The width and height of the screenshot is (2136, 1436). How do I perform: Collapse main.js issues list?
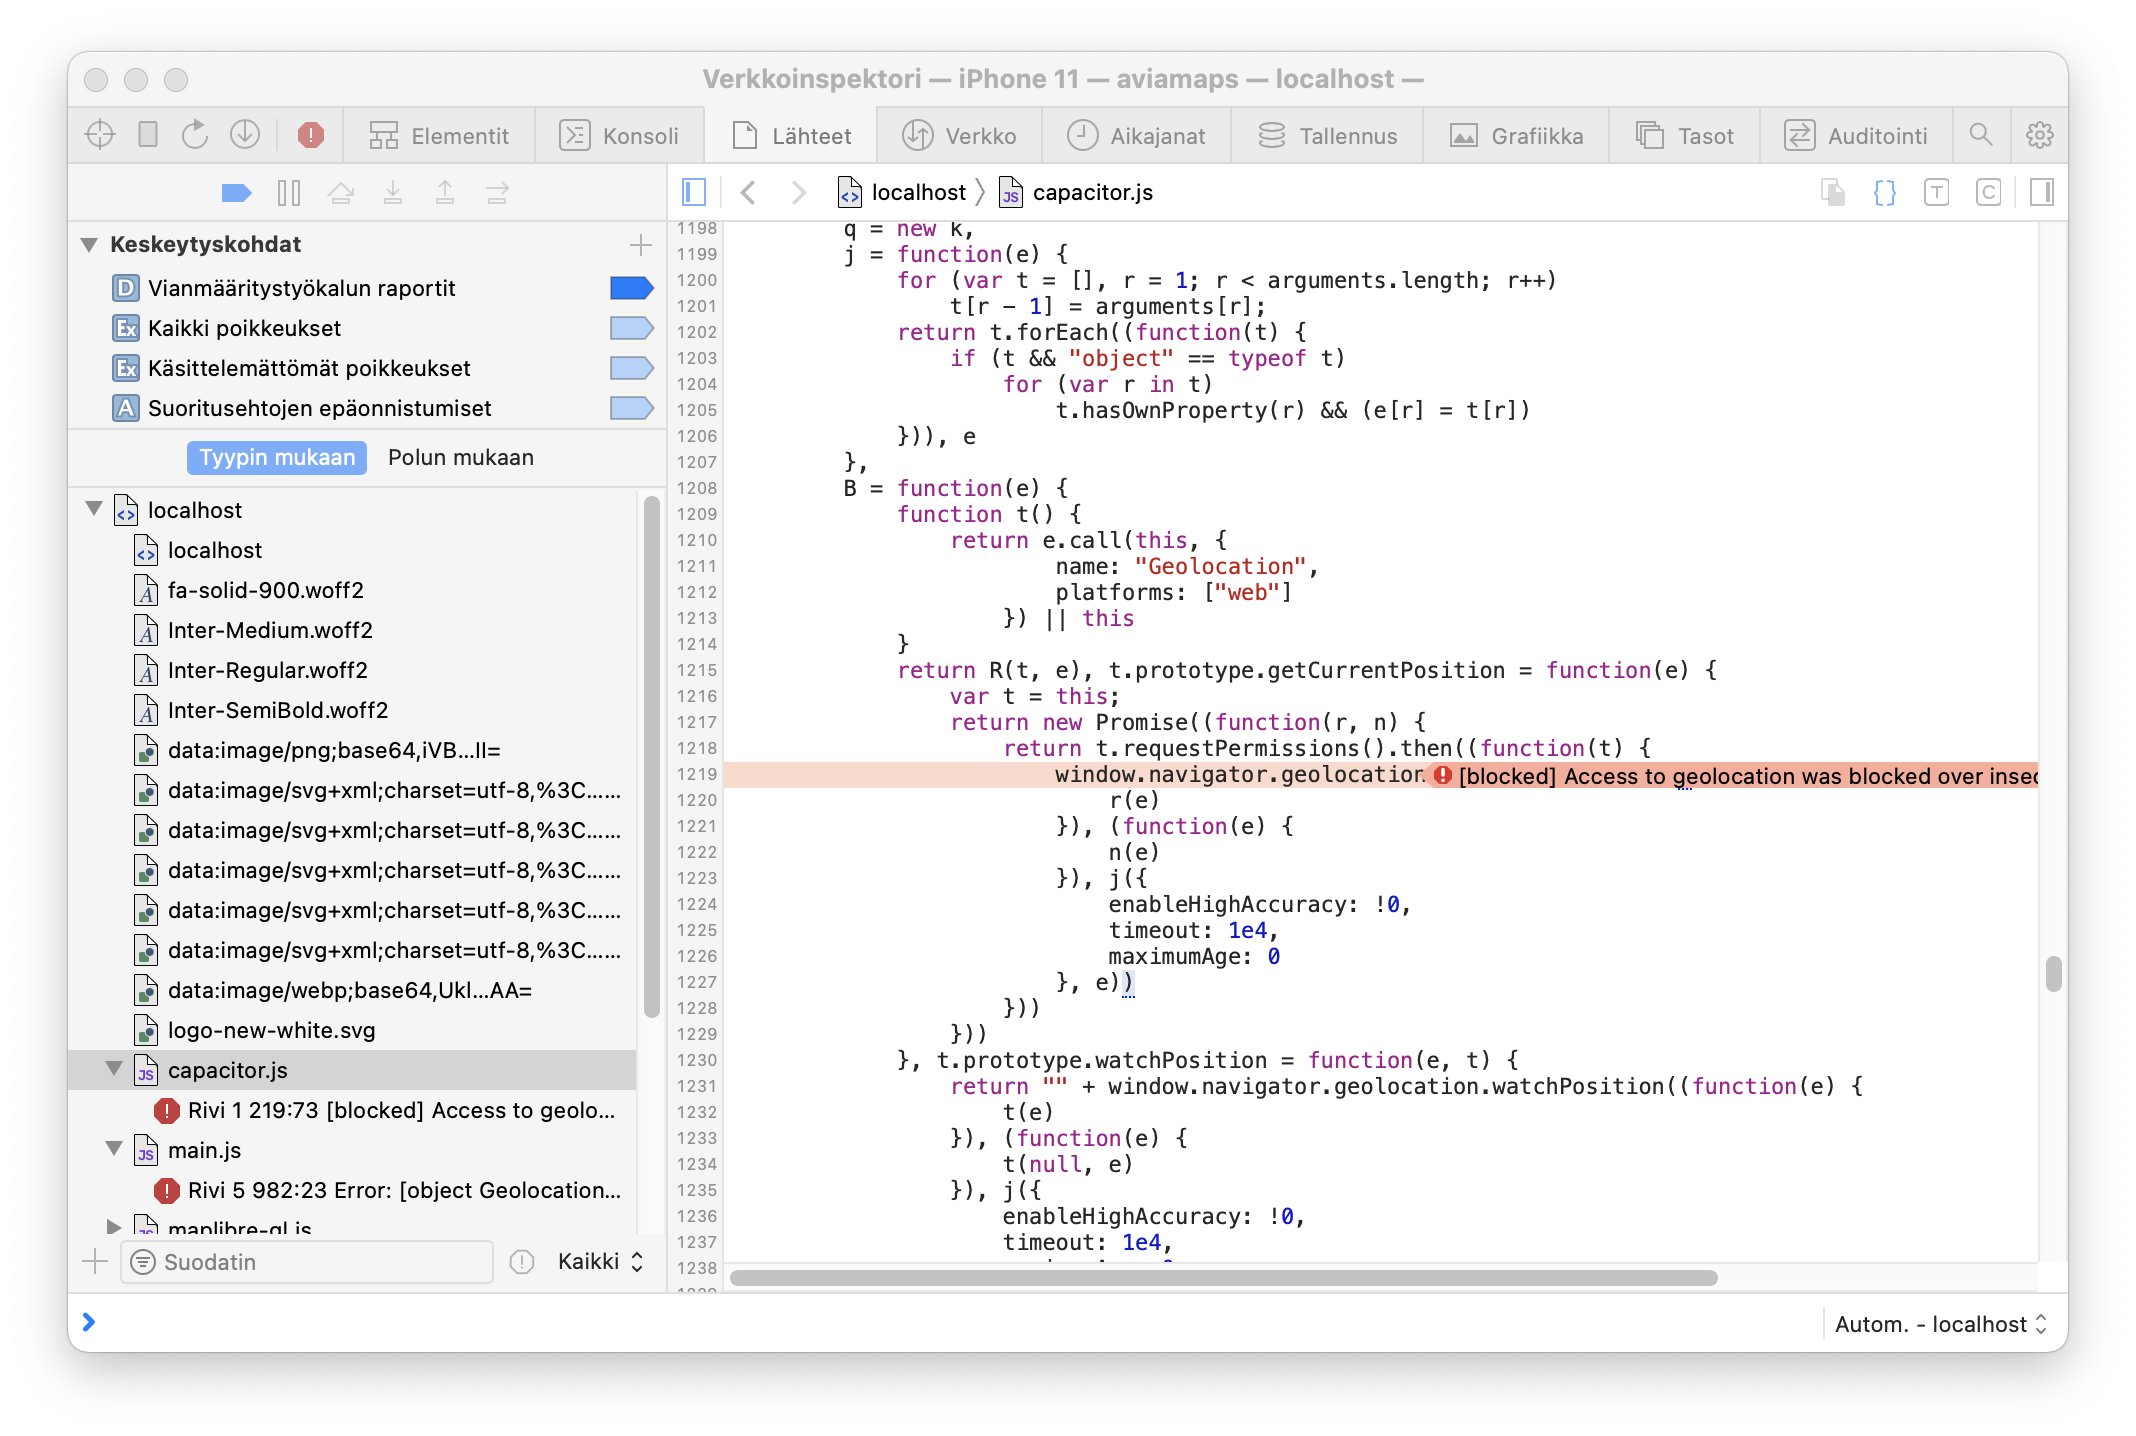(x=114, y=1149)
